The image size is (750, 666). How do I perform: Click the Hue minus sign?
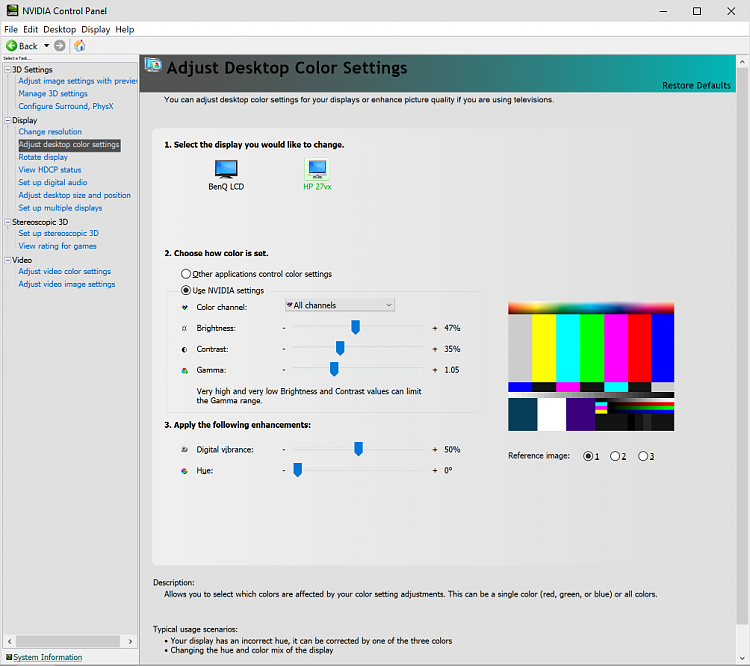tap(284, 471)
